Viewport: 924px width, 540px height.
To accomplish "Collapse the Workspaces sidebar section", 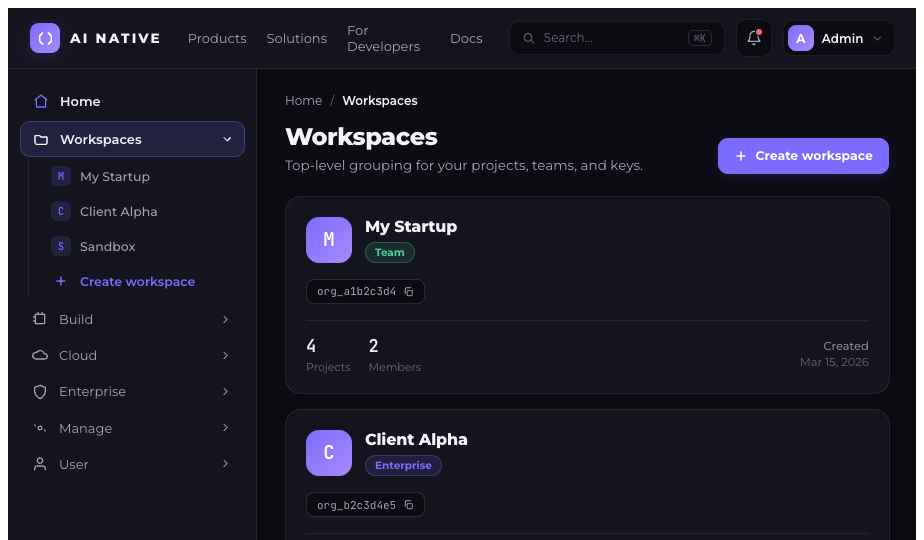I will pos(227,140).
